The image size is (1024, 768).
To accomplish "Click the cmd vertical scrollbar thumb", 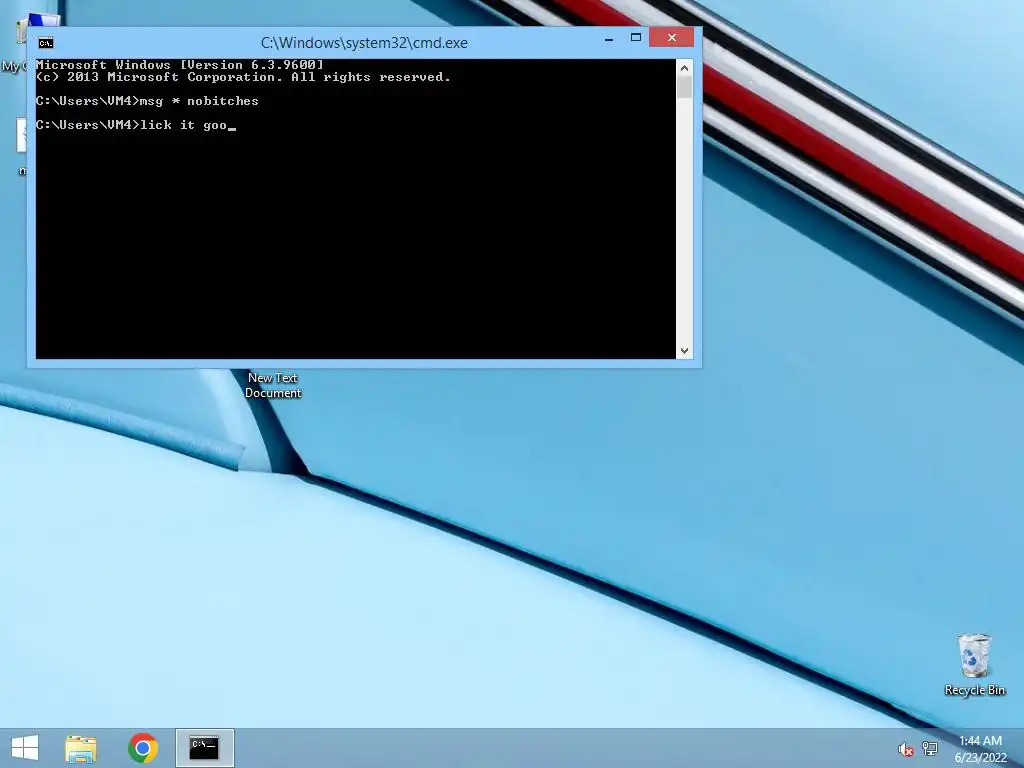I will 684,88.
